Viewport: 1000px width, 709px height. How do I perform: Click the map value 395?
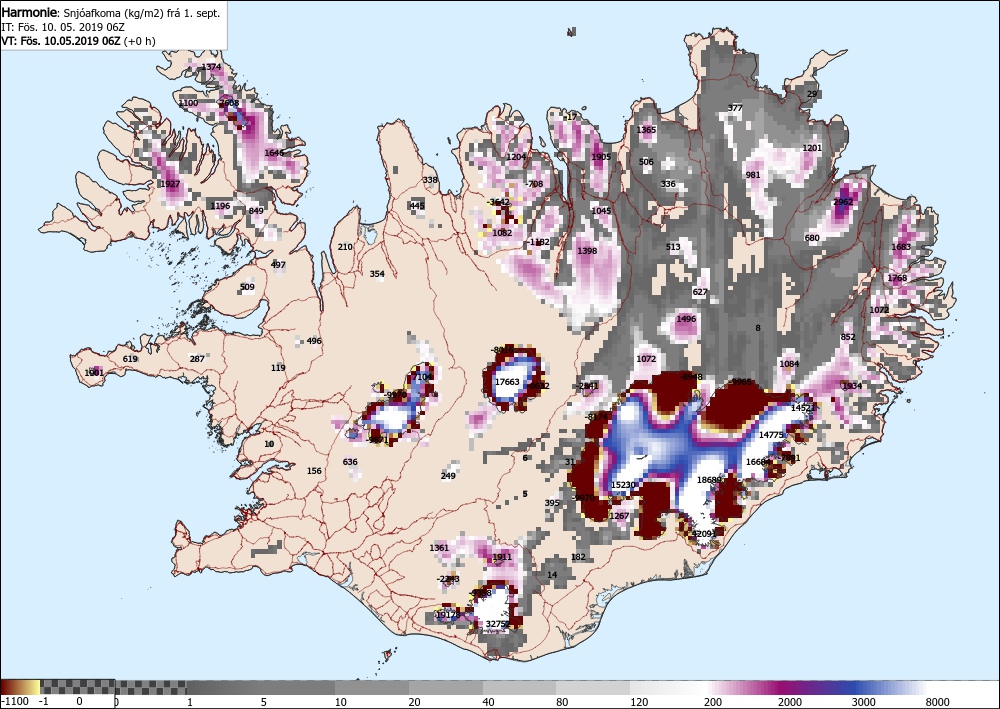tap(552, 503)
